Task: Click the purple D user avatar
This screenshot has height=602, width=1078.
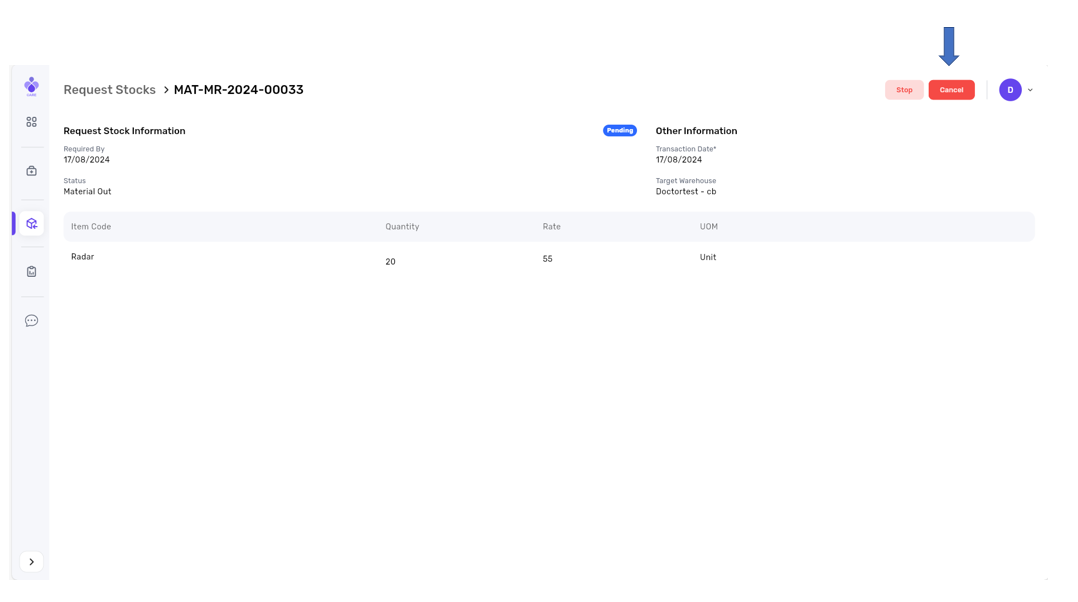Action: [1010, 90]
